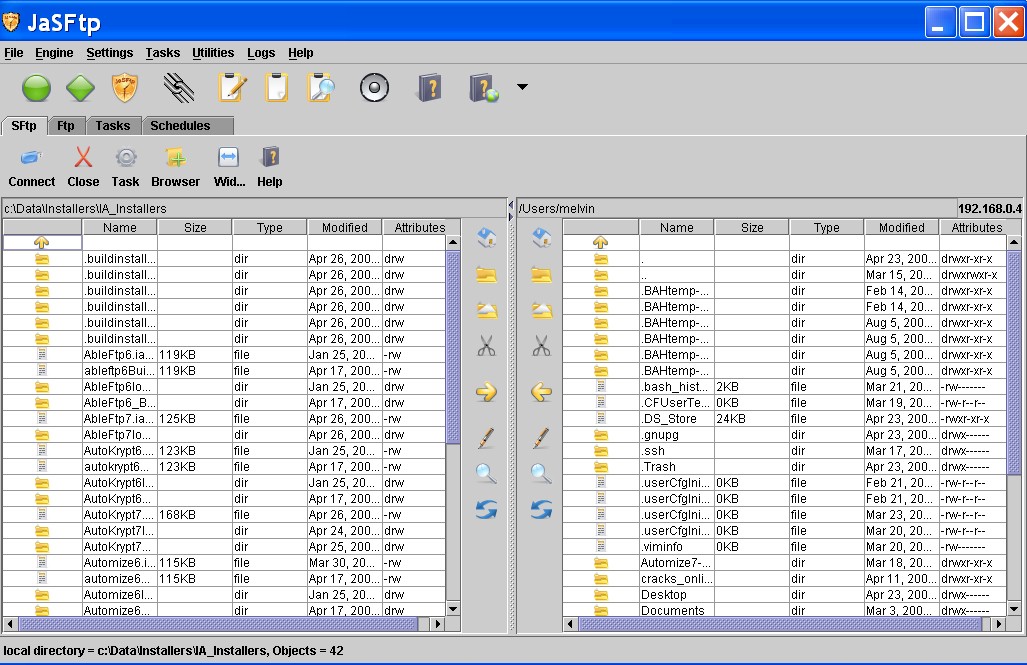The image size is (1027, 665).
Task: Click remote rename pencil icon
Action: click(541, 438)
